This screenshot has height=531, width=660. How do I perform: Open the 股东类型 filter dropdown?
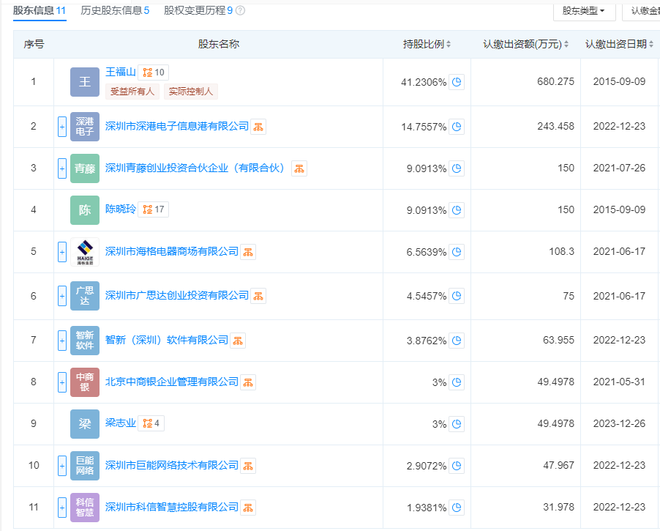[583, 11]
